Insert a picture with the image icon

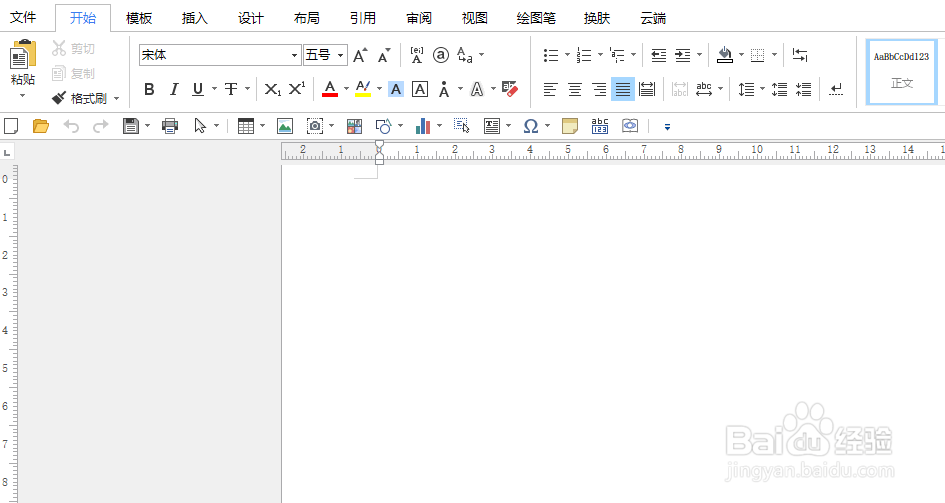284,126
